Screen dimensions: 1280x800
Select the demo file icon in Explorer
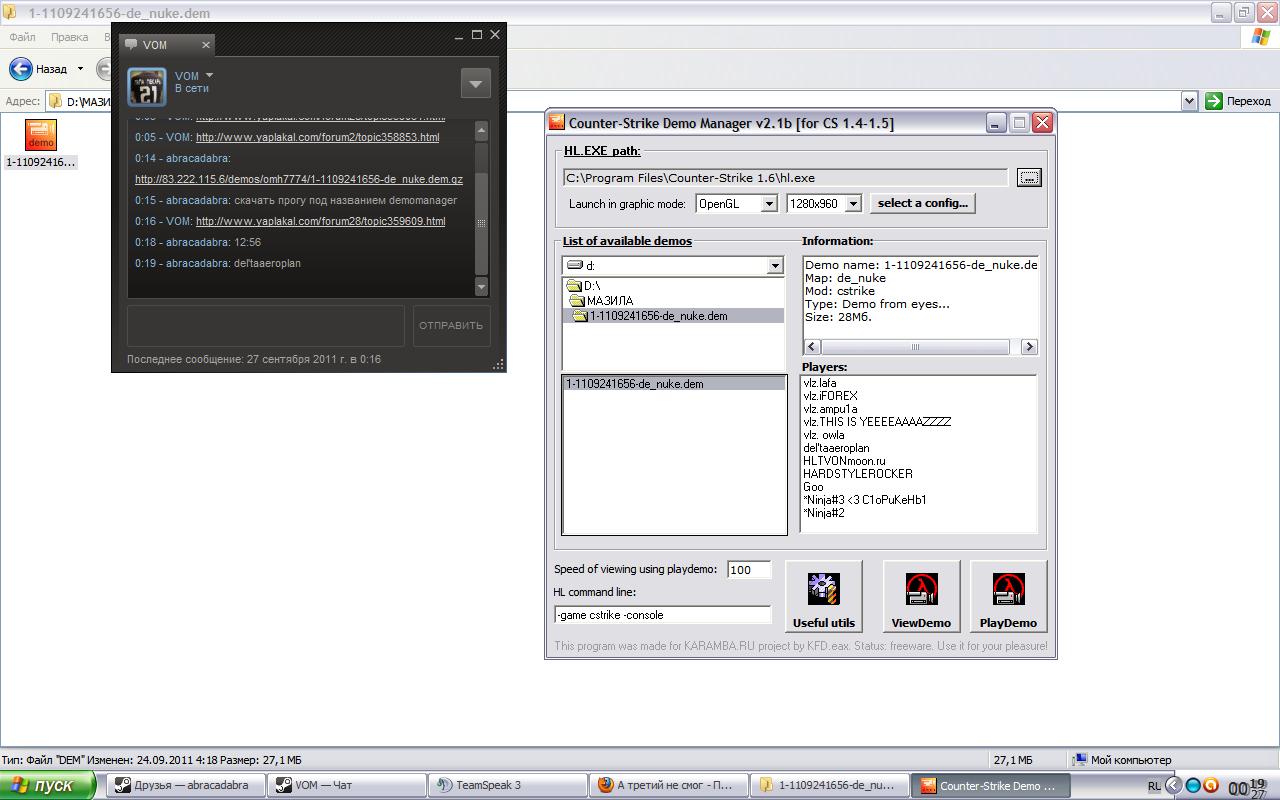coord(41,135)
